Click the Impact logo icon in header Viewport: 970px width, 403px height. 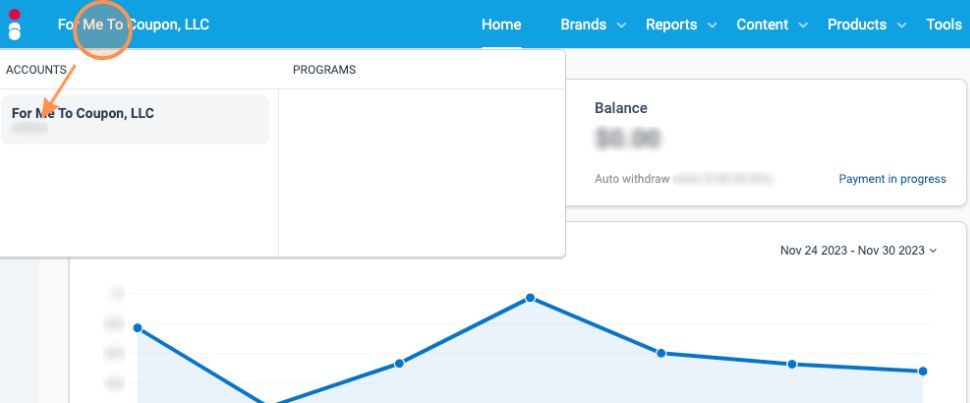[x=14, y=24]
